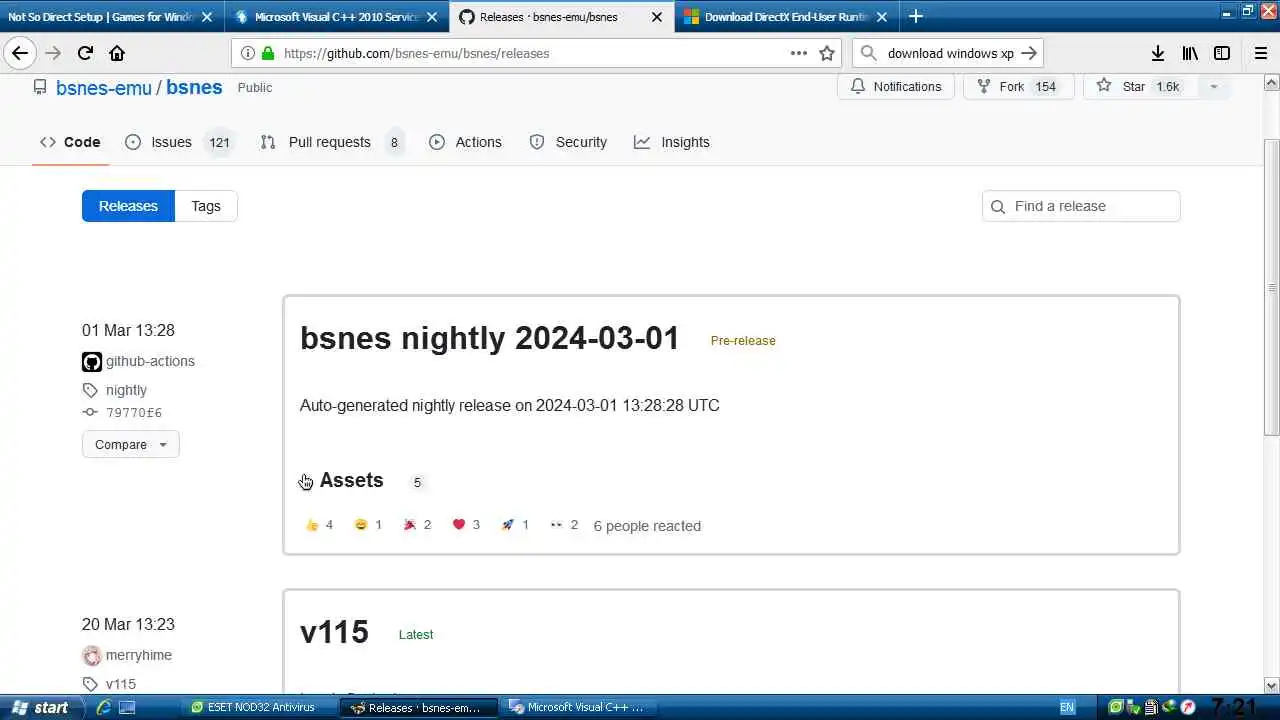Click the EN language indicator in taskbar
This screenshot has width=1280, height=720.
(1067, 707)
